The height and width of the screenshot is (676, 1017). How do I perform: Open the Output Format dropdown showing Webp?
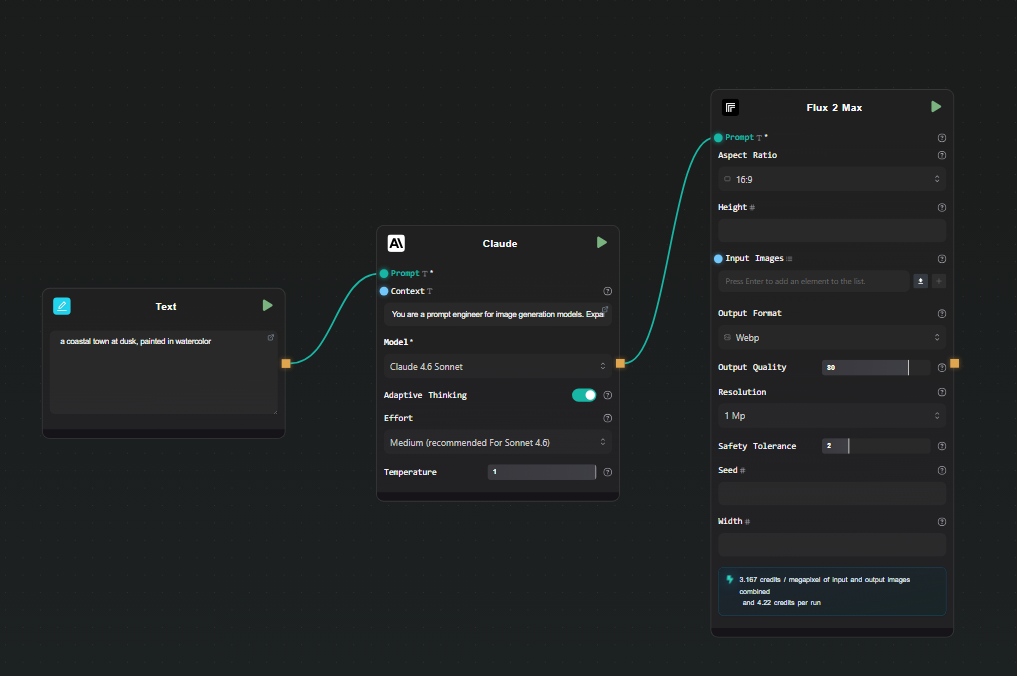(x=831, y=337)
